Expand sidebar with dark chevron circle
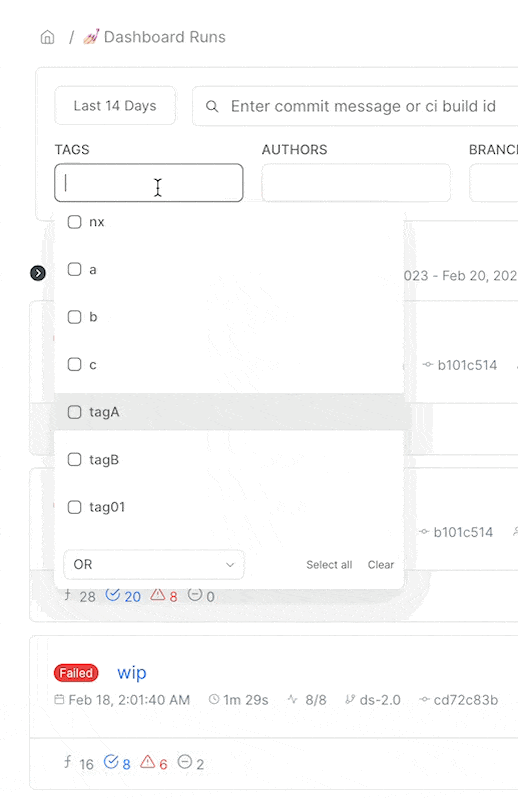518x798 pixels. pyautogui.click(x=38, y=273)
